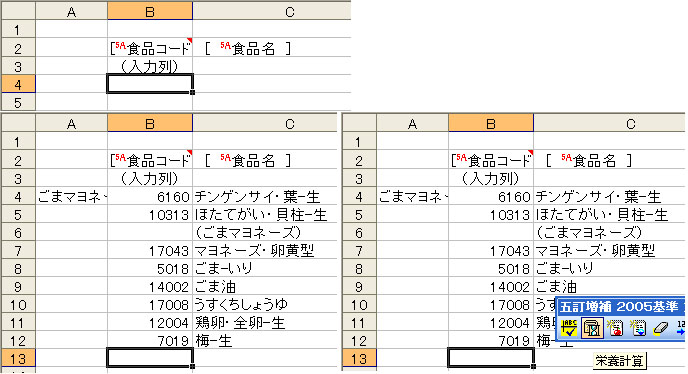This screenshot has width=688, height=374.
Task: Click 梅-生 in bottom-left sheet
Action: click(213, 340)
